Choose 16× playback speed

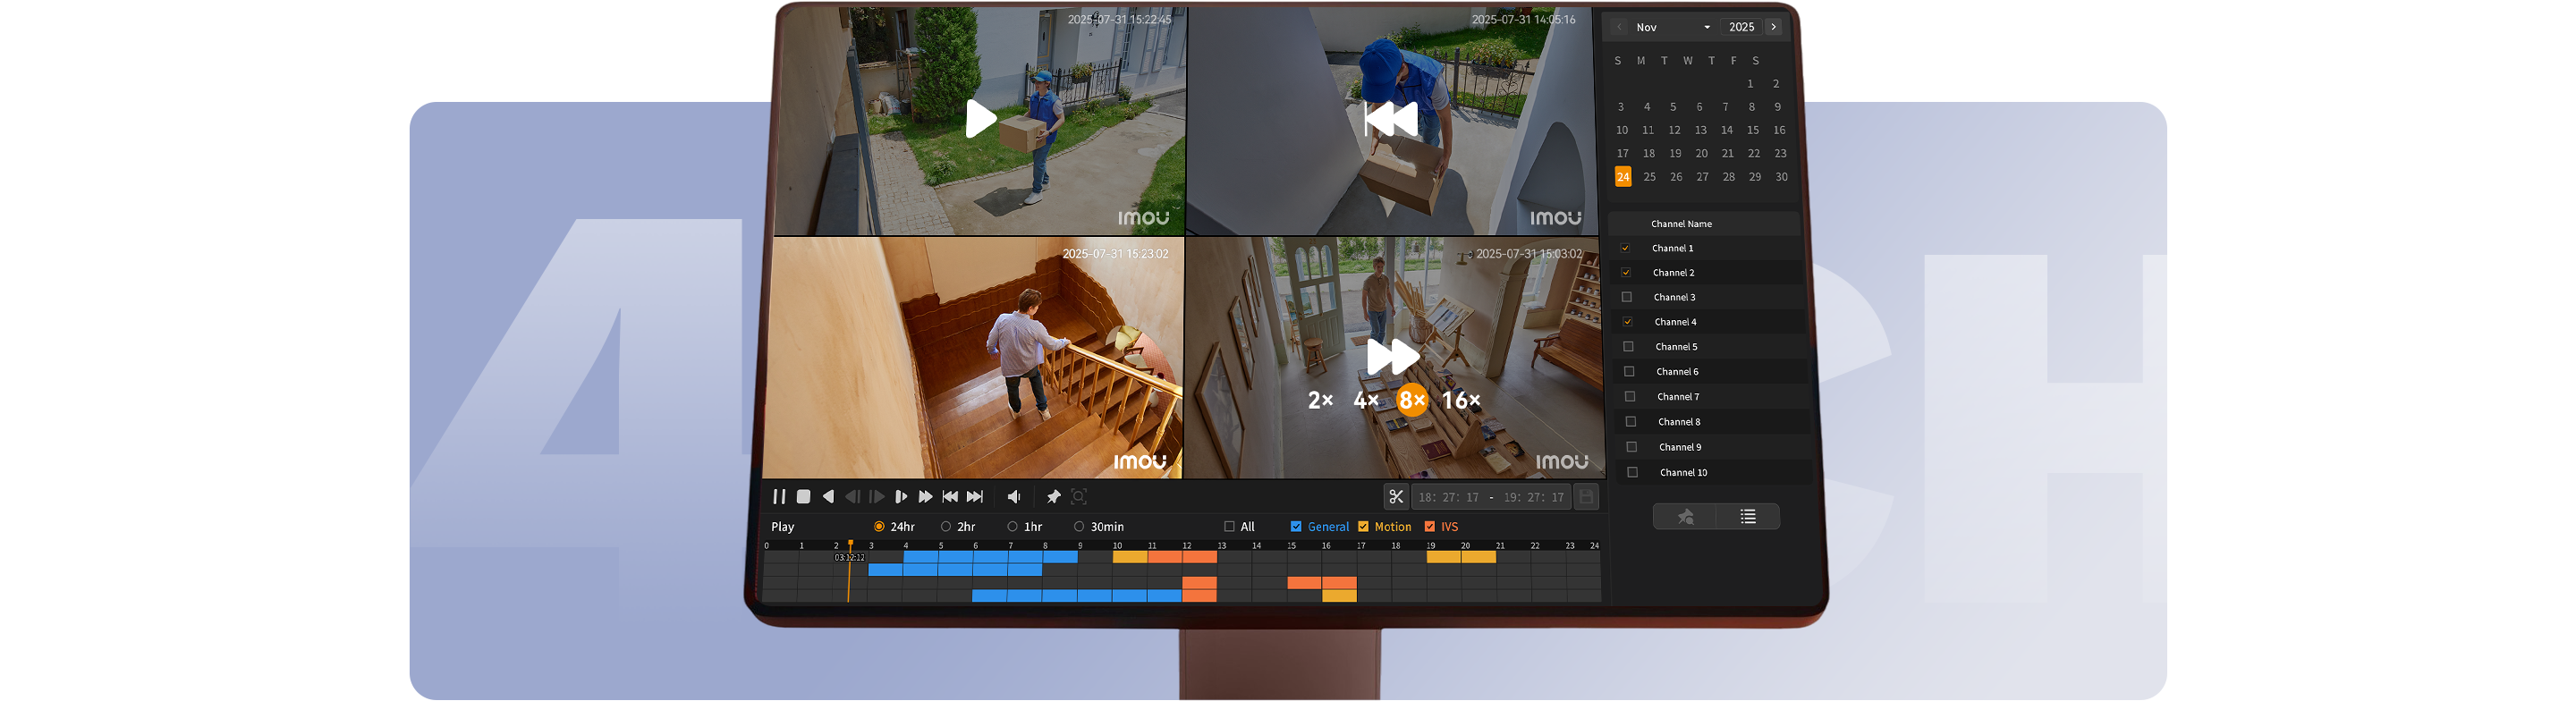(1460, 400)
